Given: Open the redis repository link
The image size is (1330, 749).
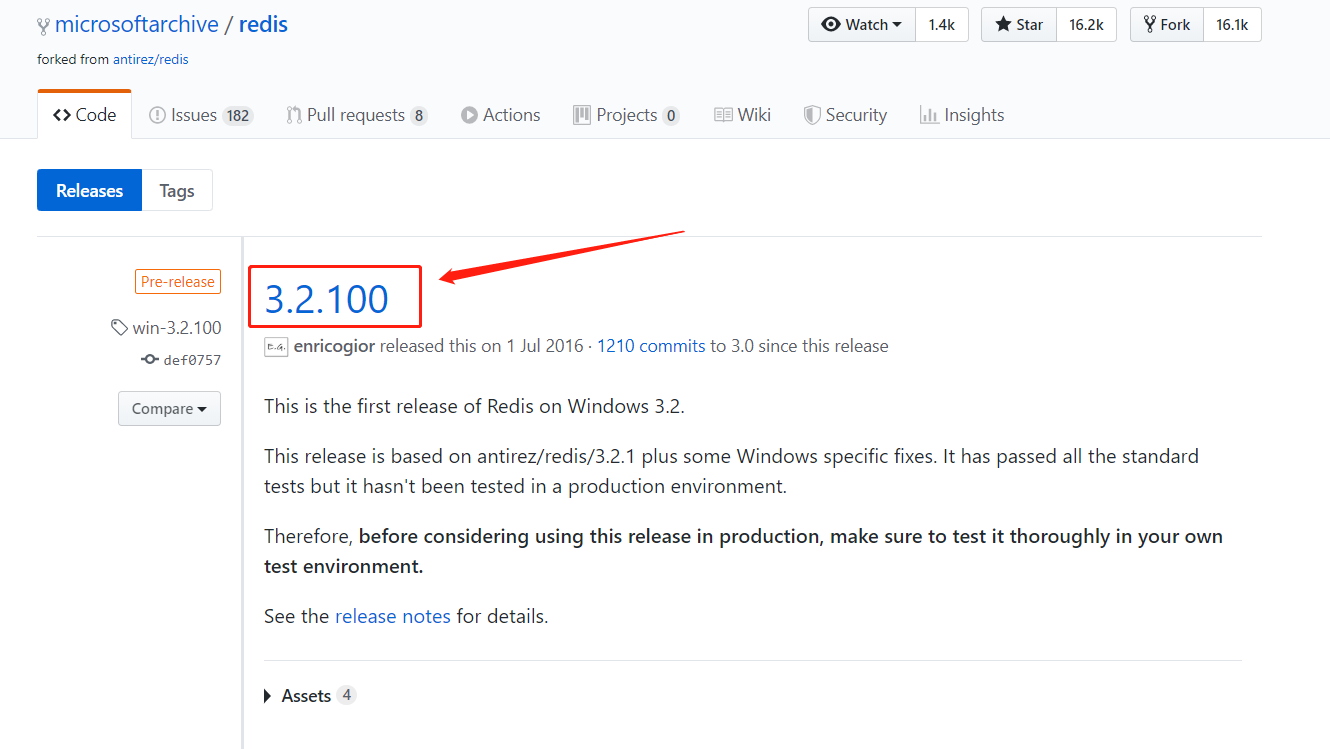Looking at the screenshot, I should [263, 25].
